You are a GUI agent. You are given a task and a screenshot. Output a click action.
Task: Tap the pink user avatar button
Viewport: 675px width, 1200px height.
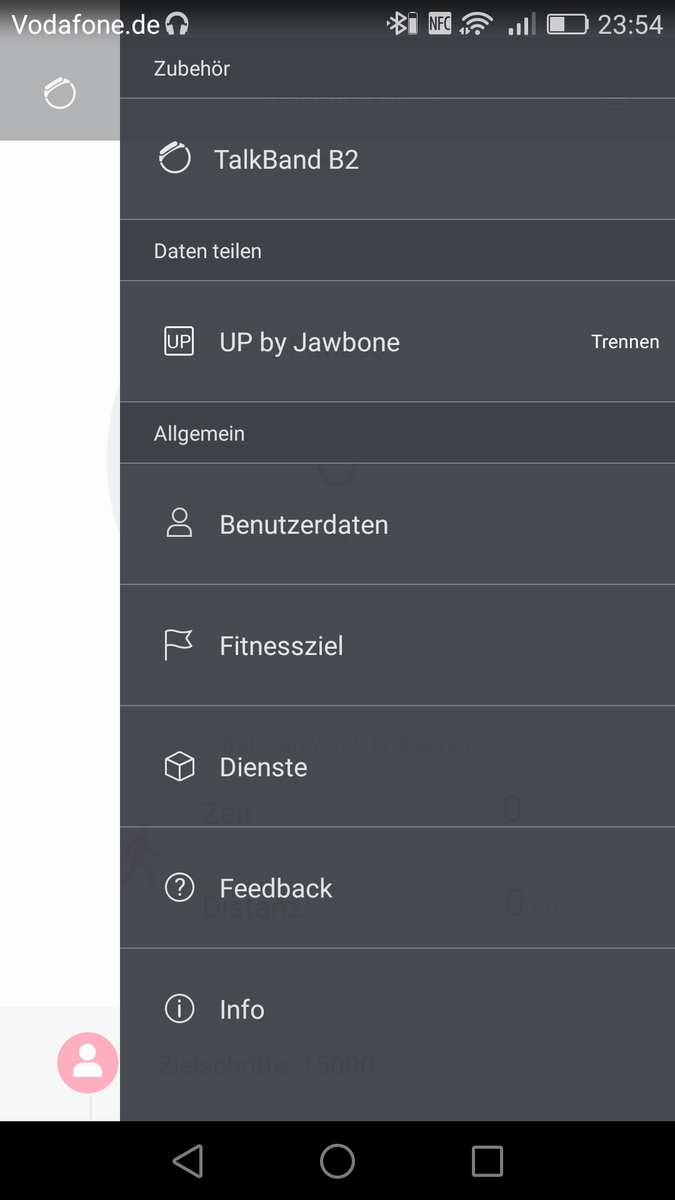pos(88,1062)
